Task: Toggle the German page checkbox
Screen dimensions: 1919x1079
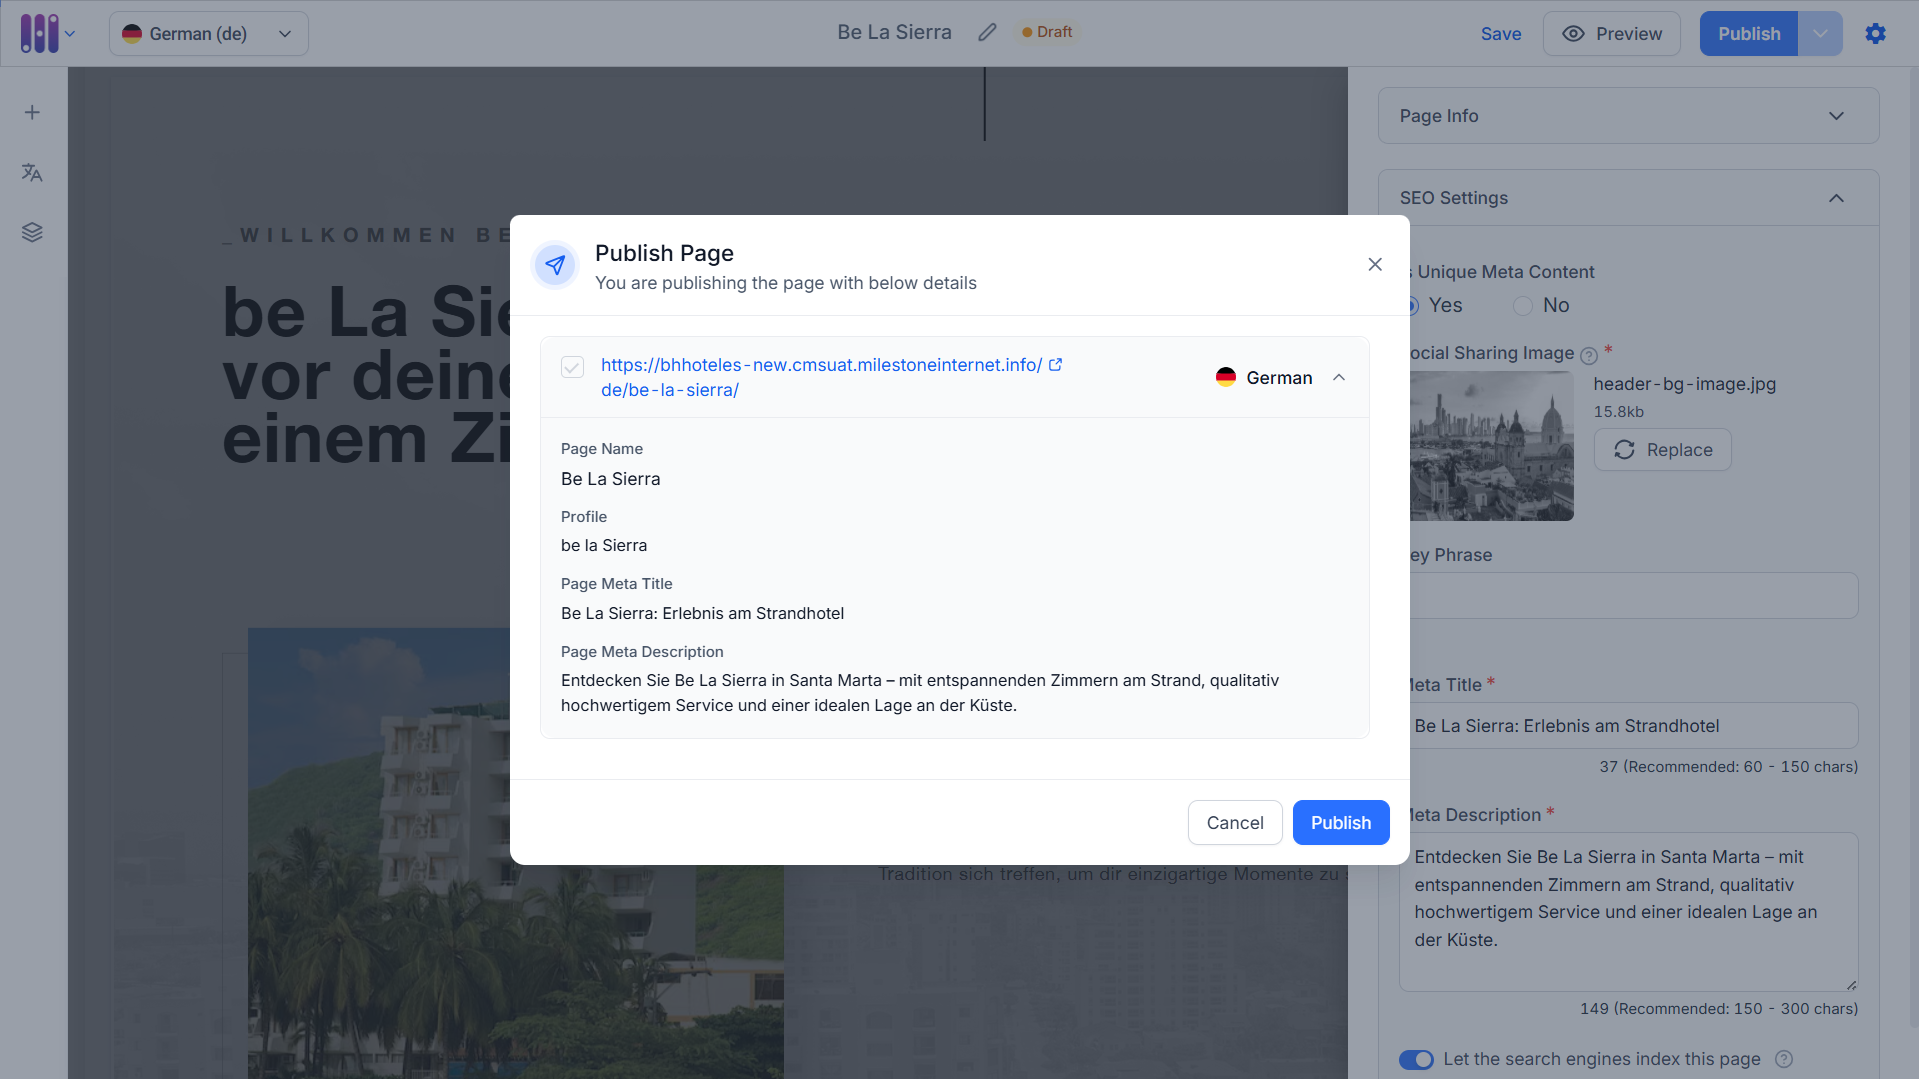Action: (572, 367)
